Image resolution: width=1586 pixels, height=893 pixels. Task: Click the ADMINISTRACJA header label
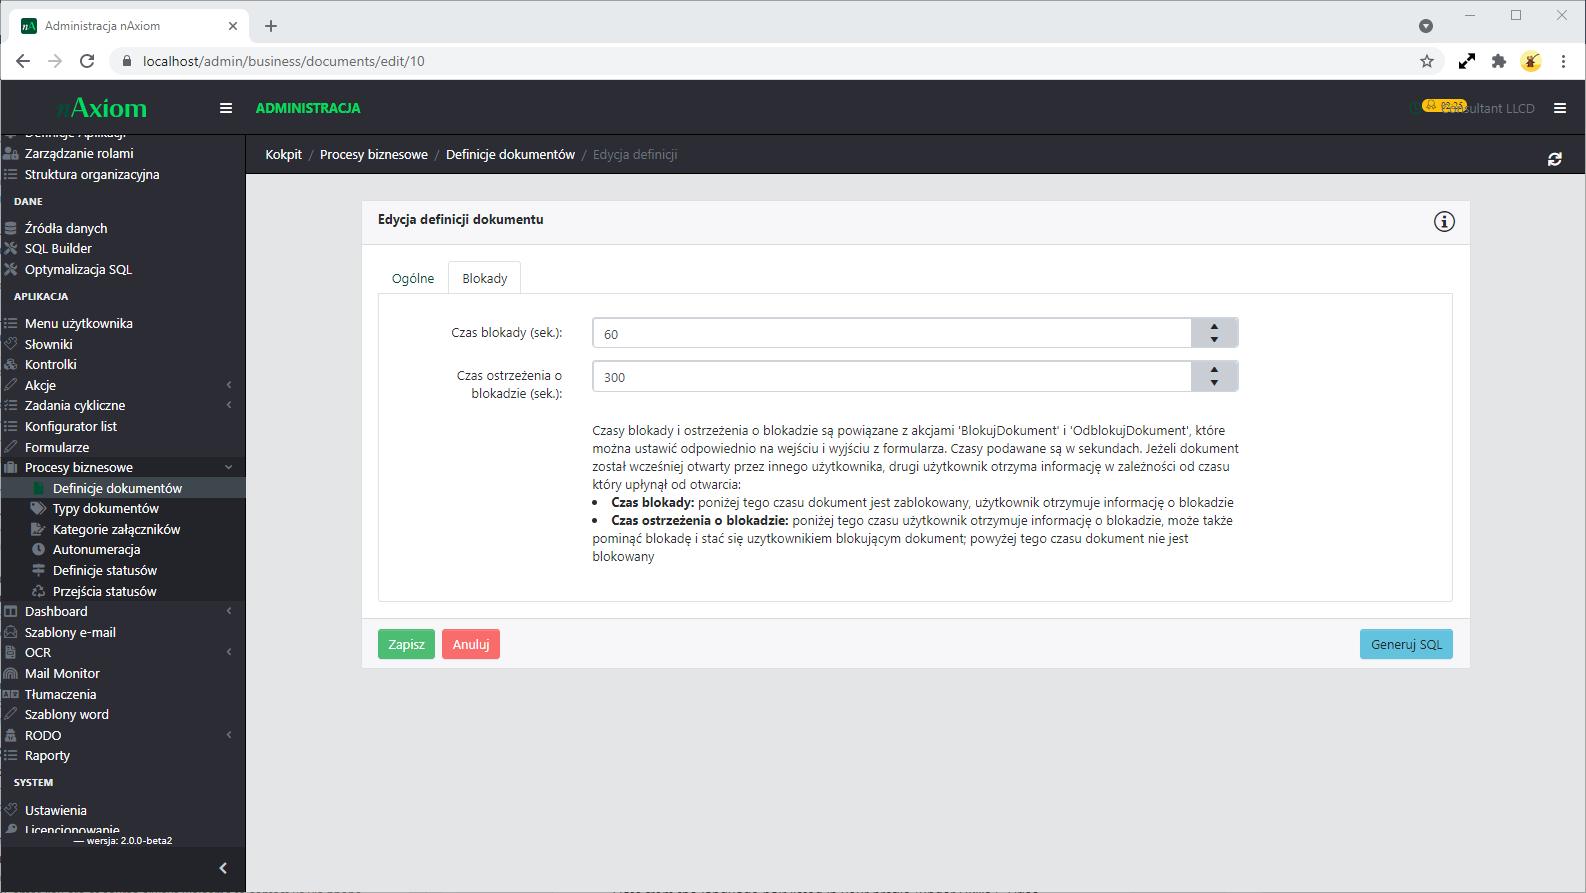point(308,108)
